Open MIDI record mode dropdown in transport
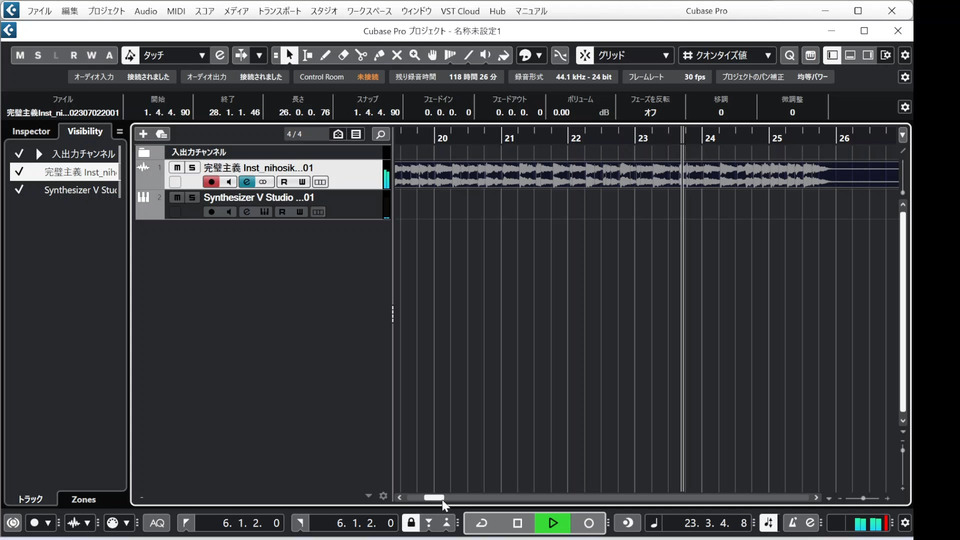 click(127, 523)
